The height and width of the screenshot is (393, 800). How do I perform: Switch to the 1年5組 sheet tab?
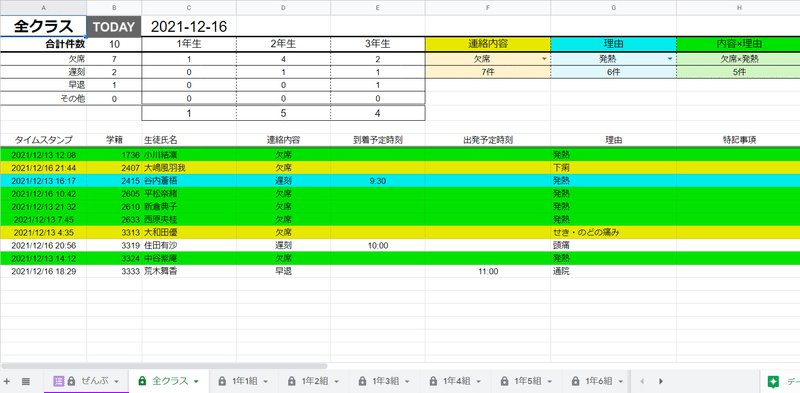(x=527, y=381)
